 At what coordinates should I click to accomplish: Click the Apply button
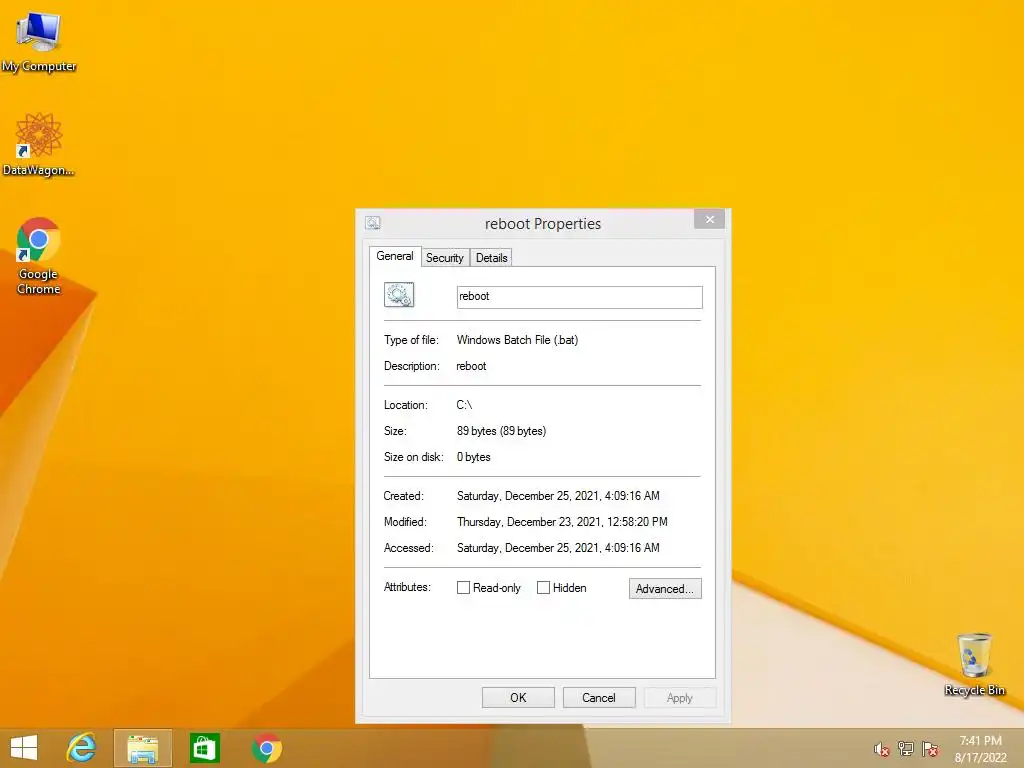679,697
